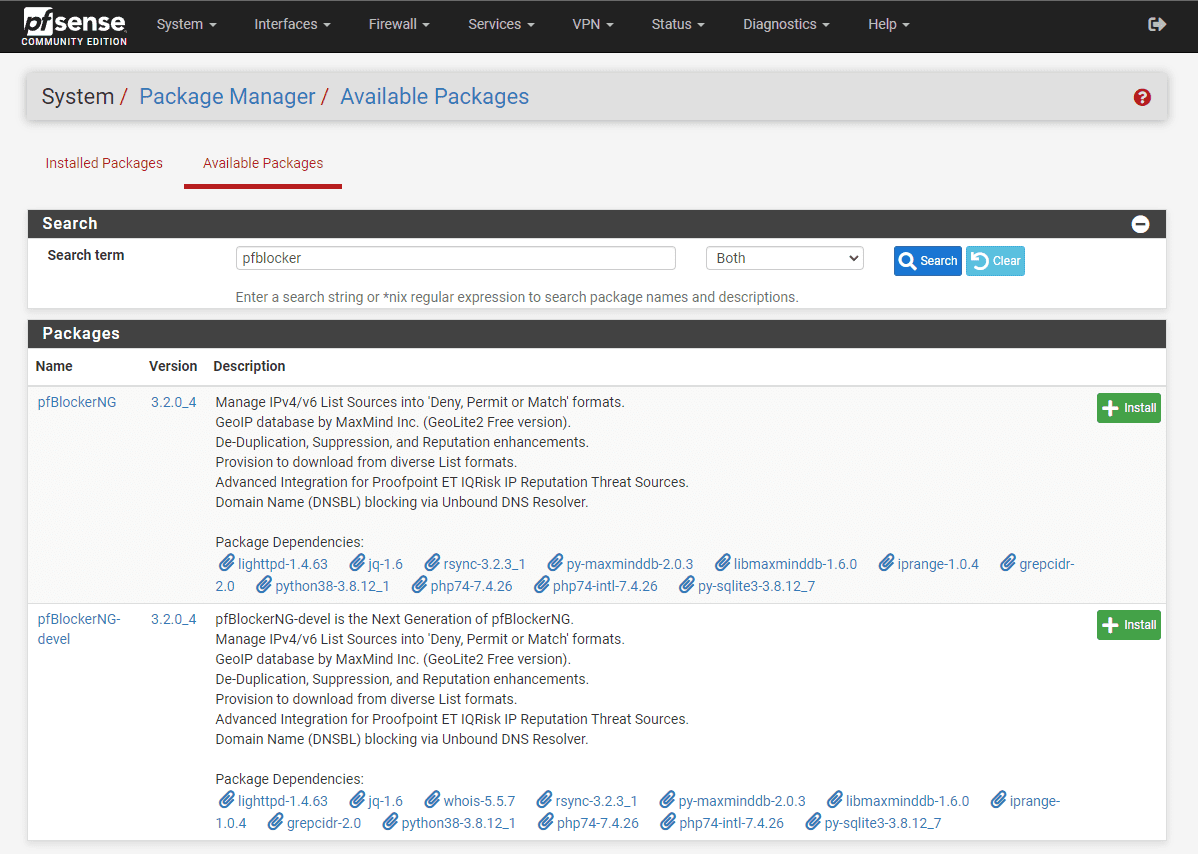The image size is (1198, 854).
Task: Click the Available Packages breadcrumb link
Action: coord(434,96)
